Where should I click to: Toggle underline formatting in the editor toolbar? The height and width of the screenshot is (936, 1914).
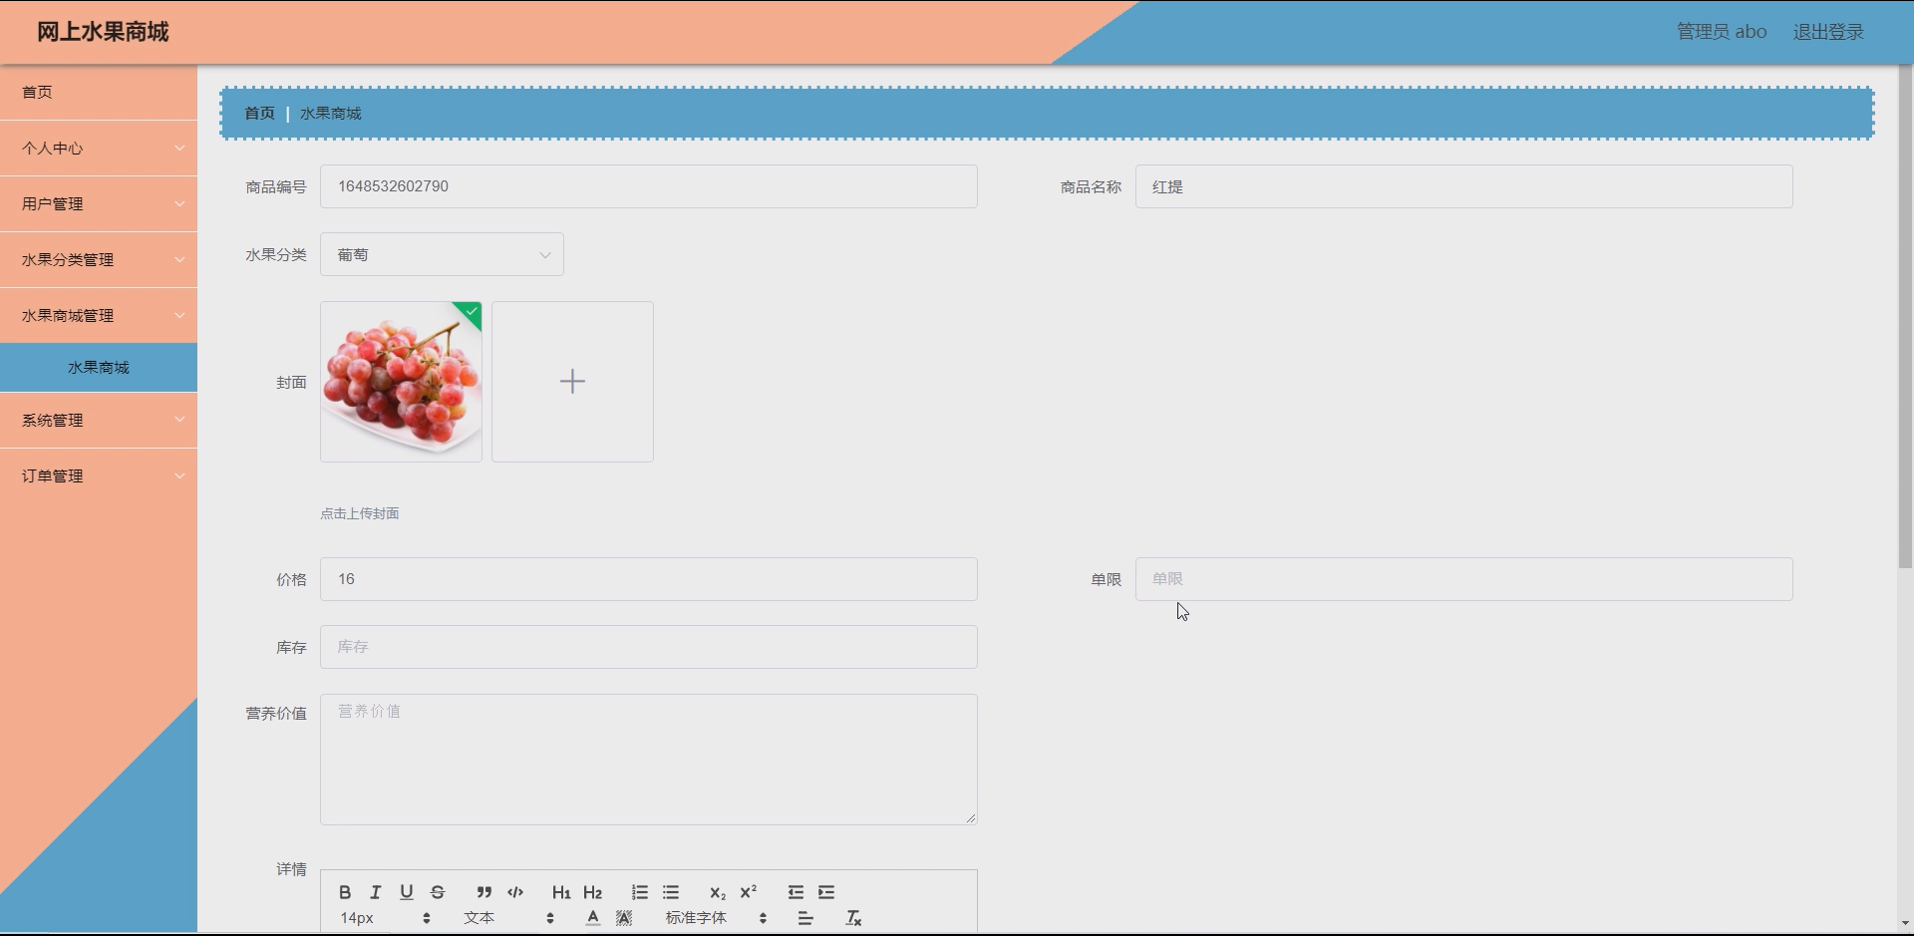[406, 892]
